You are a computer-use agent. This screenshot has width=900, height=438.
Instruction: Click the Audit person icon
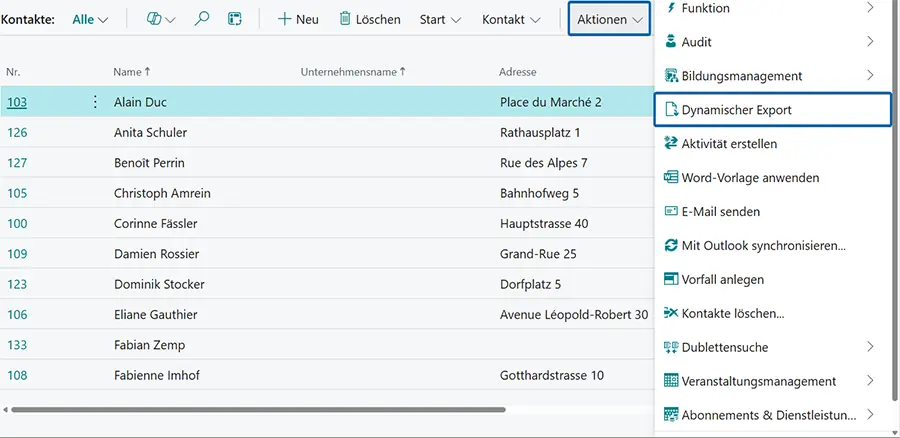(x=671, y=41)
